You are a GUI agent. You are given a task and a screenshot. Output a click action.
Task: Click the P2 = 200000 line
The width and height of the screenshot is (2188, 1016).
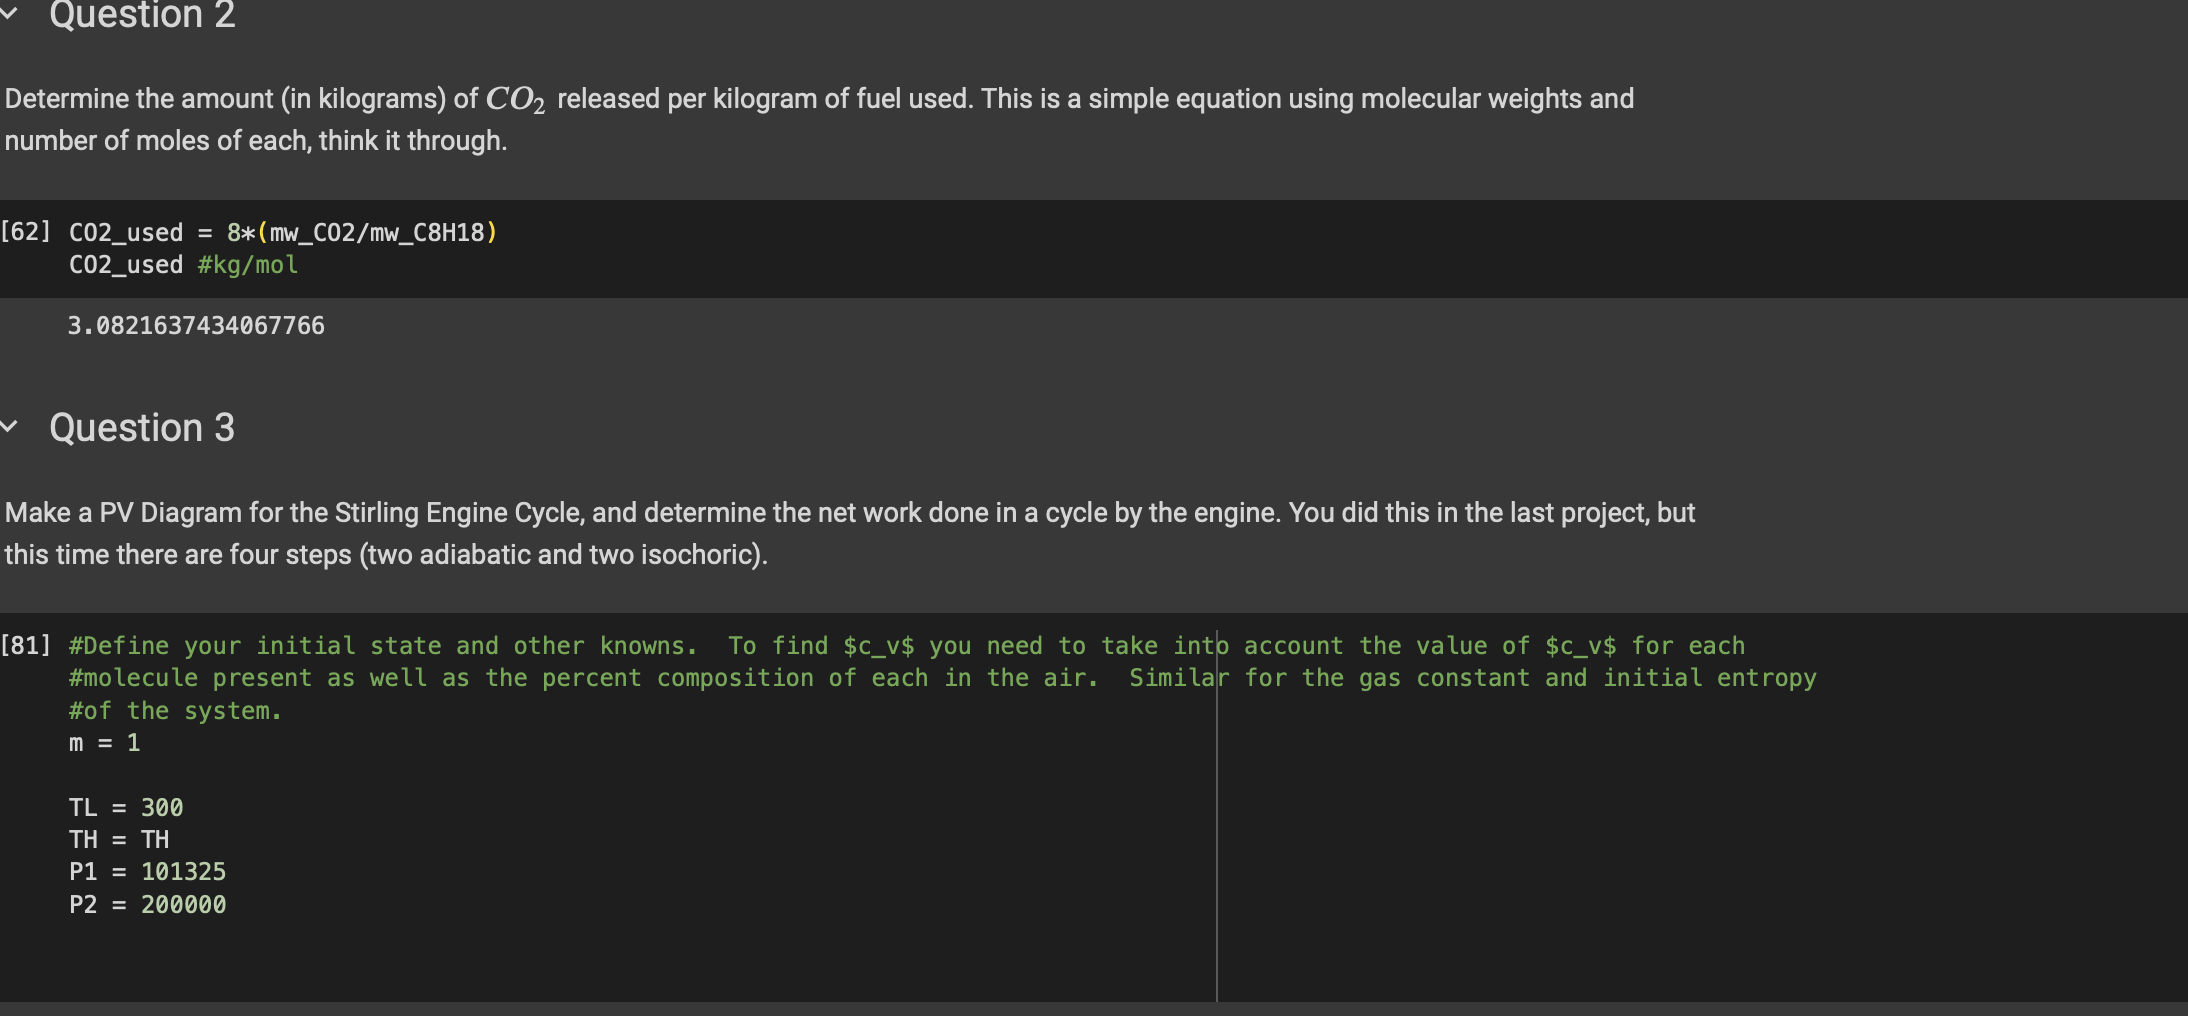(147, 905)
